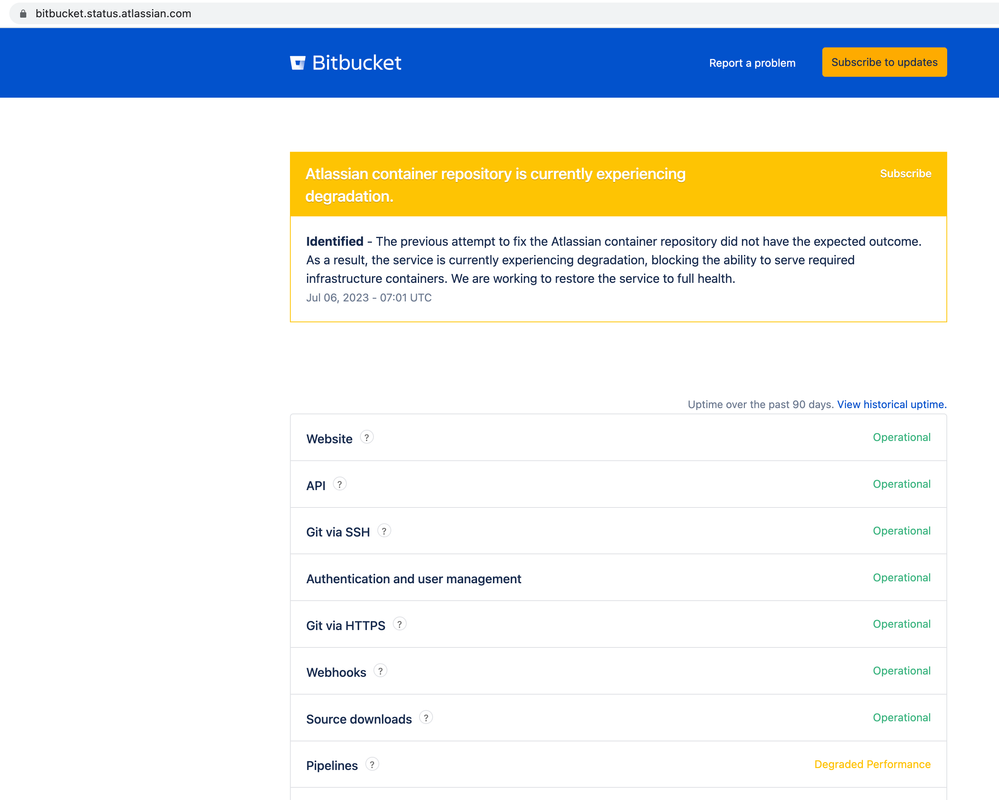Click the Pipelines component name
The height and width of the screenshot is (800, 999).
point(332,766)
